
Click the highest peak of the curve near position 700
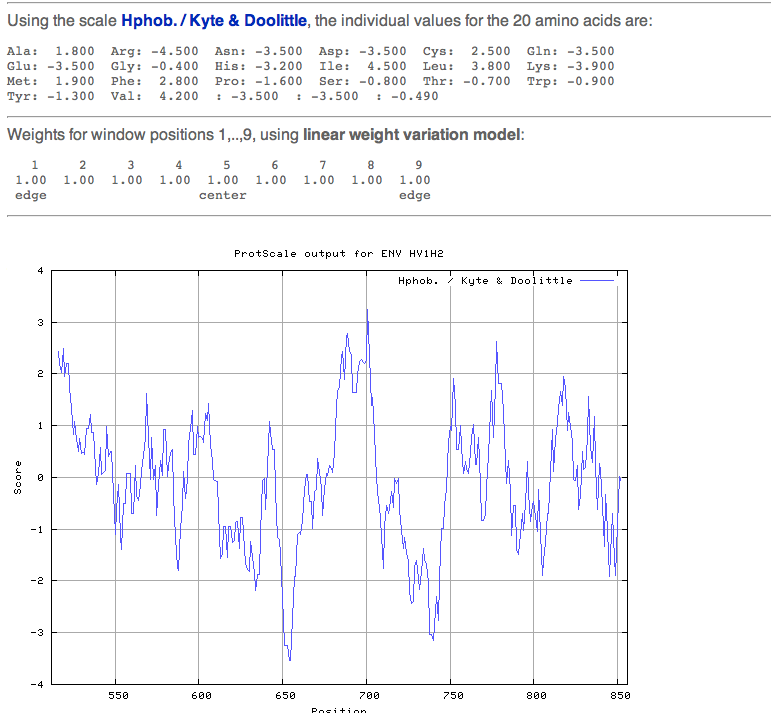(368, 311)
